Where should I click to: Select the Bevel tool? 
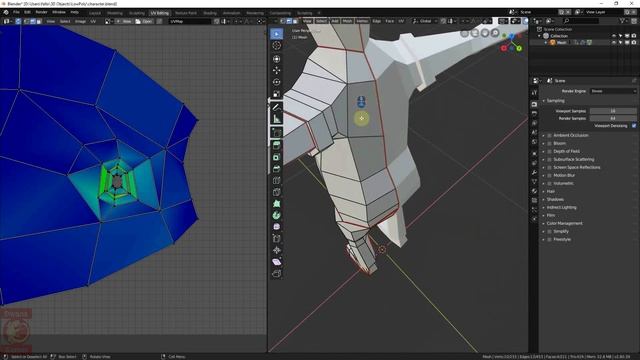[x=277, y=169]
